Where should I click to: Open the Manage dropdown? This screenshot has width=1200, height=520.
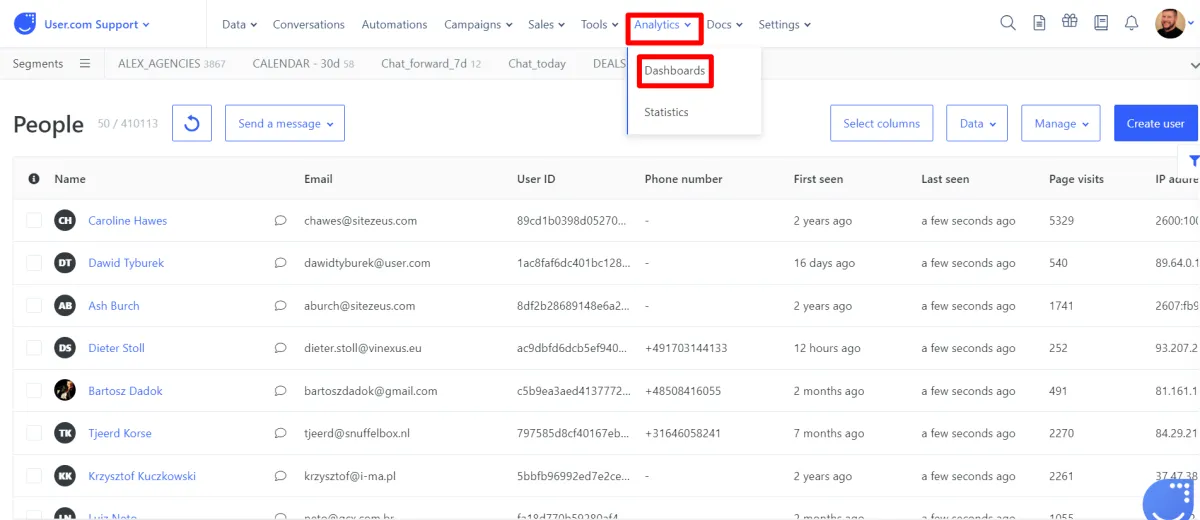(1060, 124)
